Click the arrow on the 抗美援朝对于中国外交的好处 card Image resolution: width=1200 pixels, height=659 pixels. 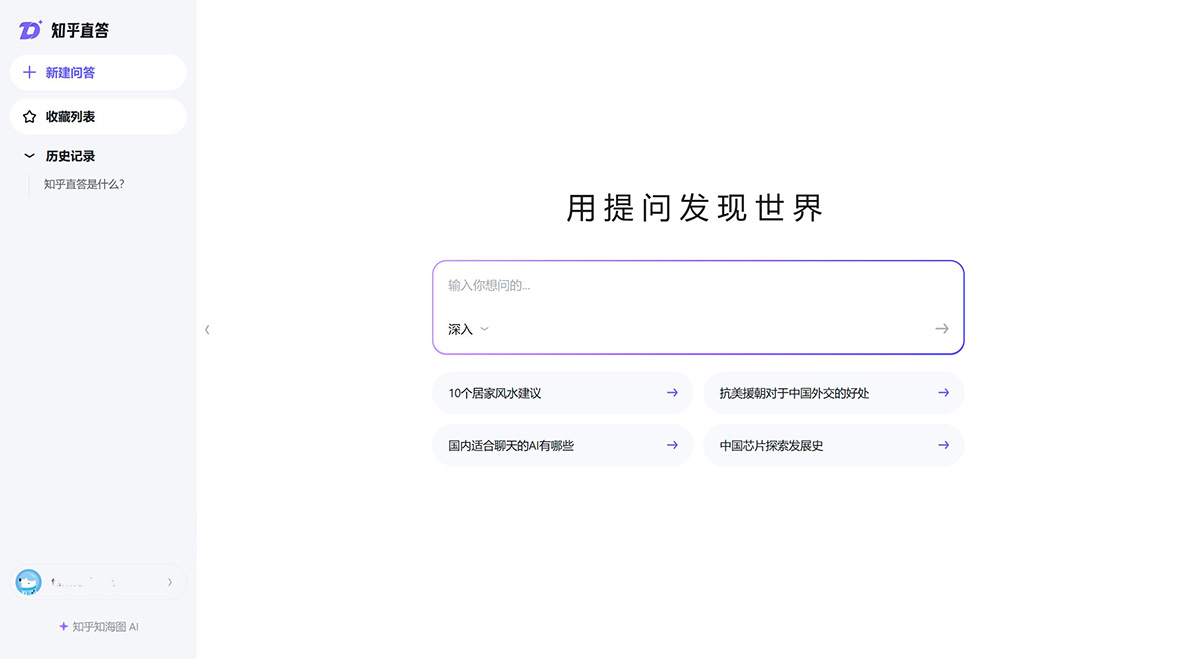[942, 393]
